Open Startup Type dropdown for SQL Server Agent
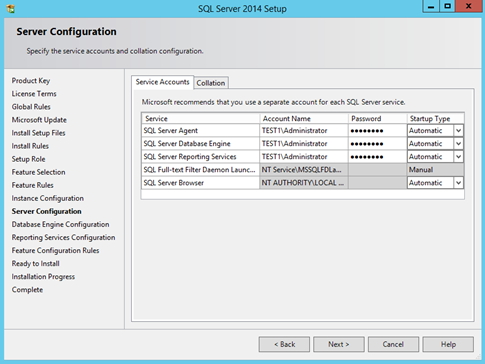 tap(458, 130)
